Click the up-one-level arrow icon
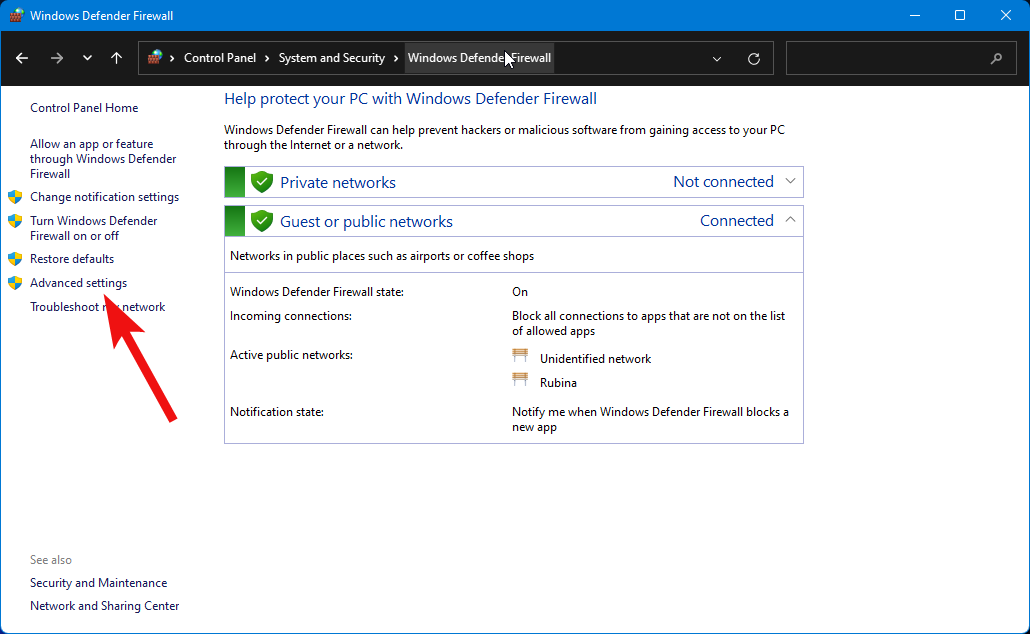Image resolution: width=1030 pixels, height=634 pixels. [116, 58]
